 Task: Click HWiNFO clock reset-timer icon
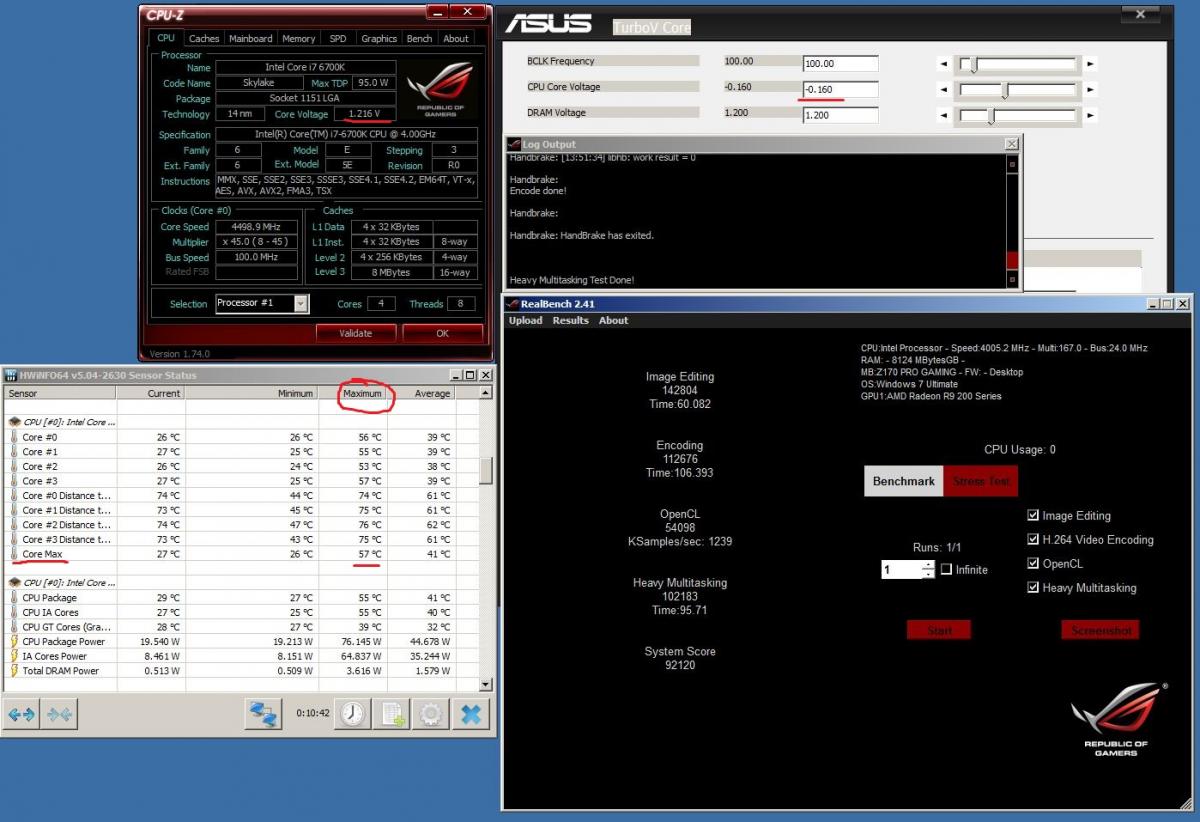353,714
